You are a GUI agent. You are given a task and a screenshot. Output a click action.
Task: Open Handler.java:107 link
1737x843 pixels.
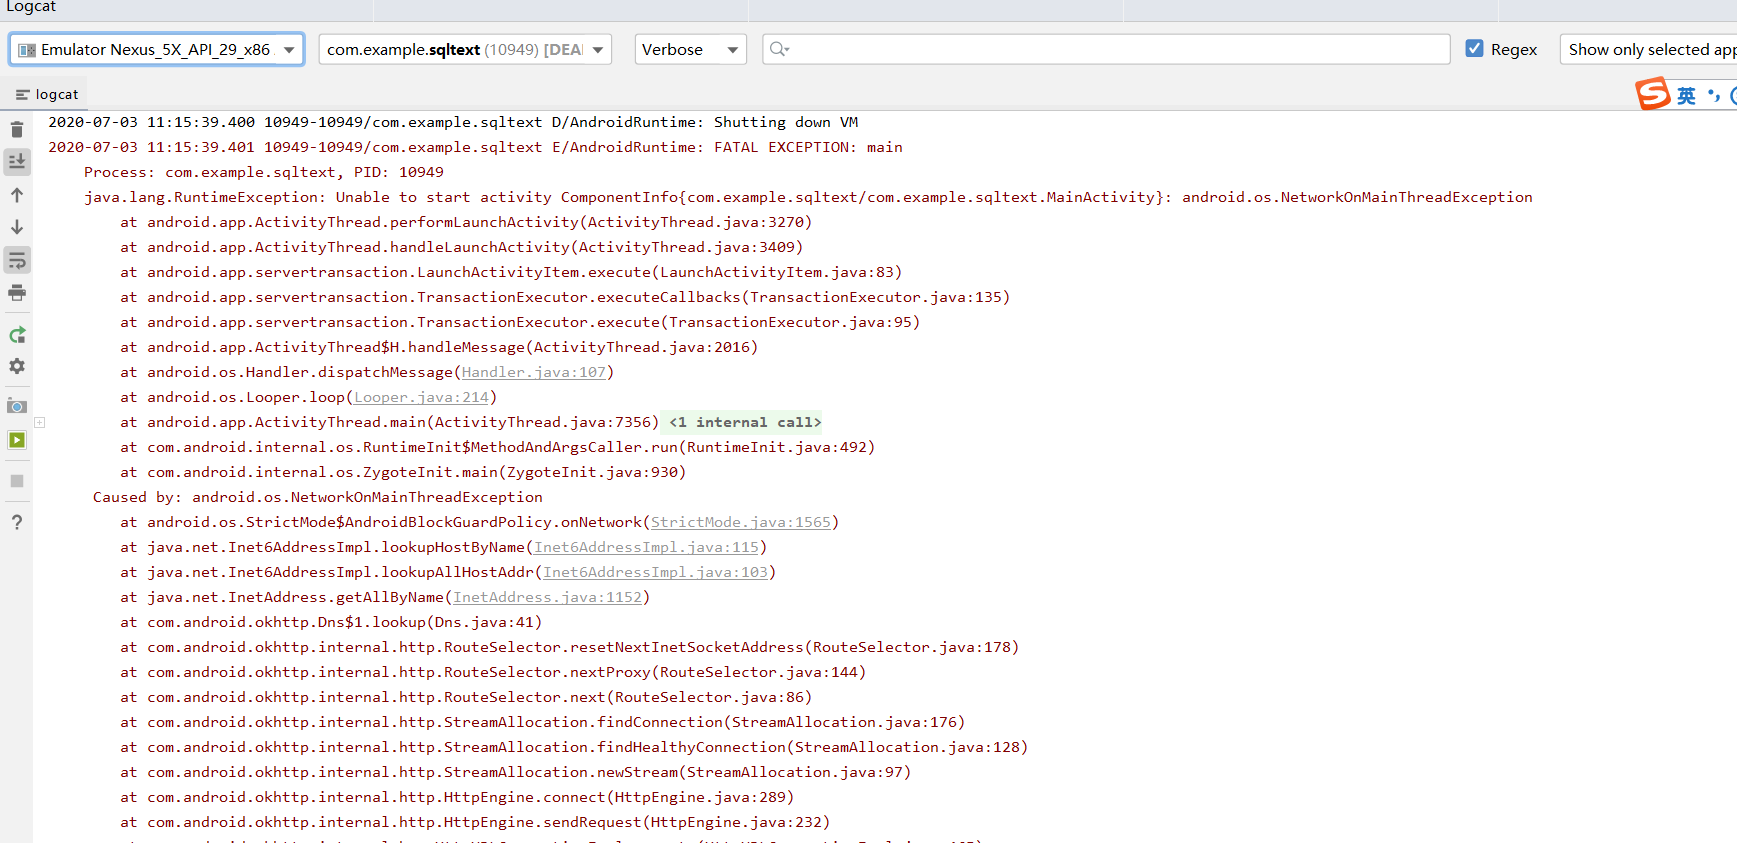pyautogui.click(x=534, y=372)
